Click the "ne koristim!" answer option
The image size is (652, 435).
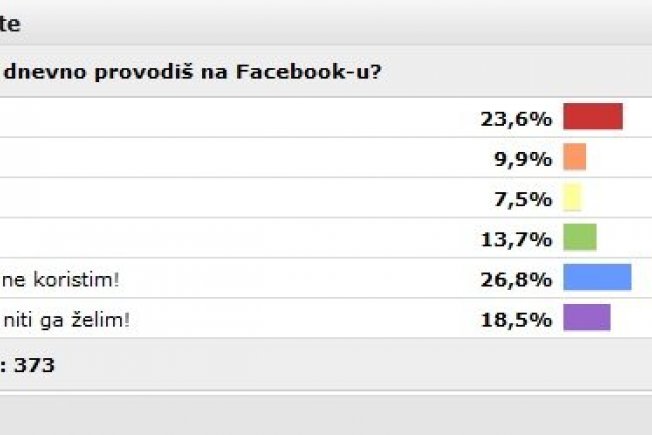(x=61, y=279)
